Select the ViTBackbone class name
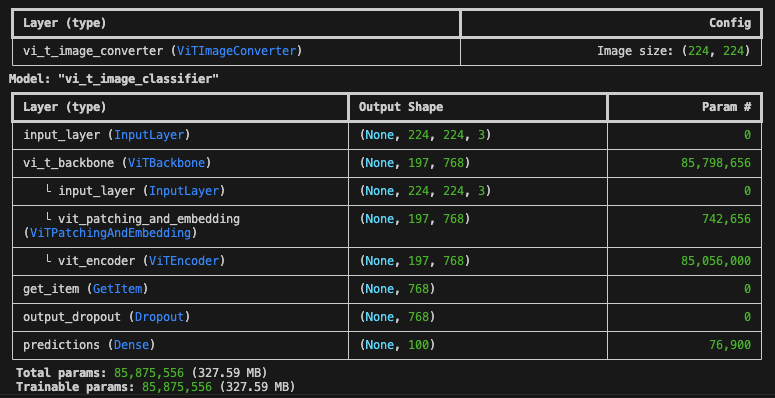The image size is (775, 398). click(x=166, y=163)
